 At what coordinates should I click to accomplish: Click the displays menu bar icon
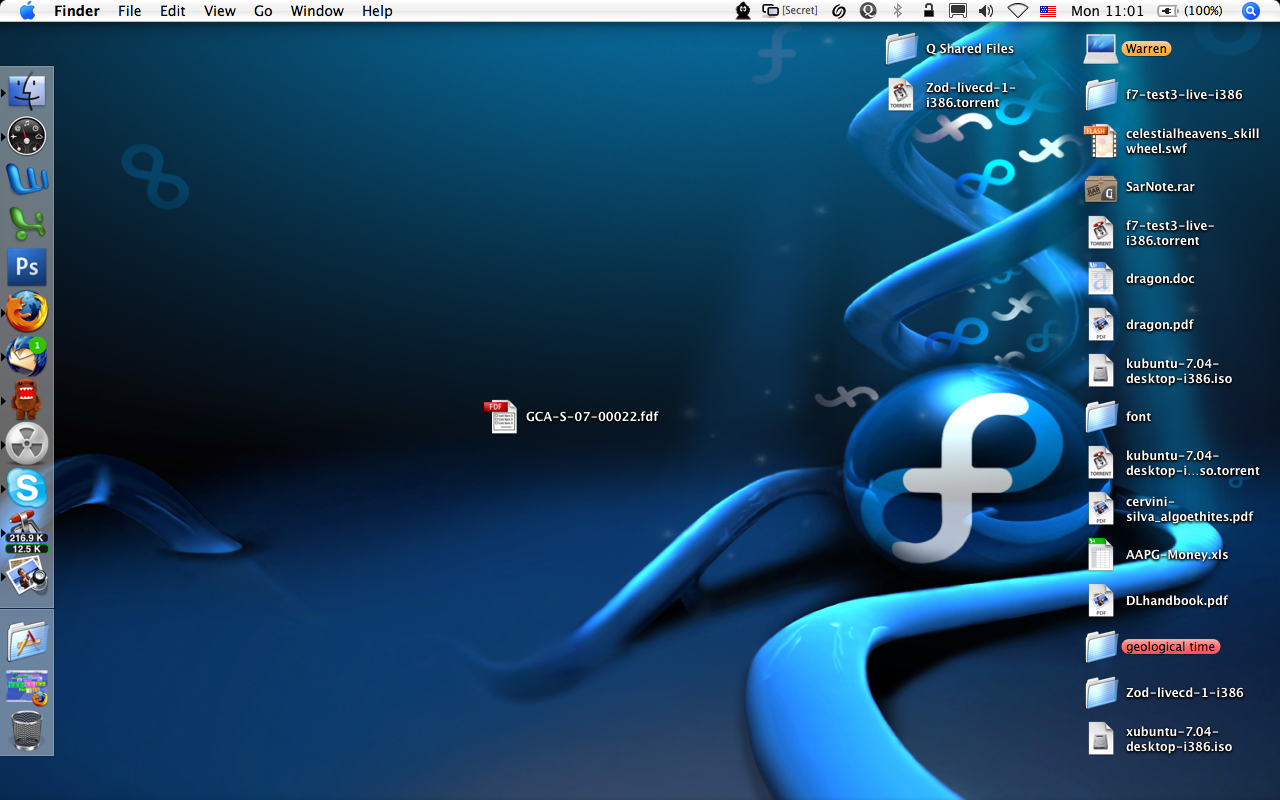point(957,11)
